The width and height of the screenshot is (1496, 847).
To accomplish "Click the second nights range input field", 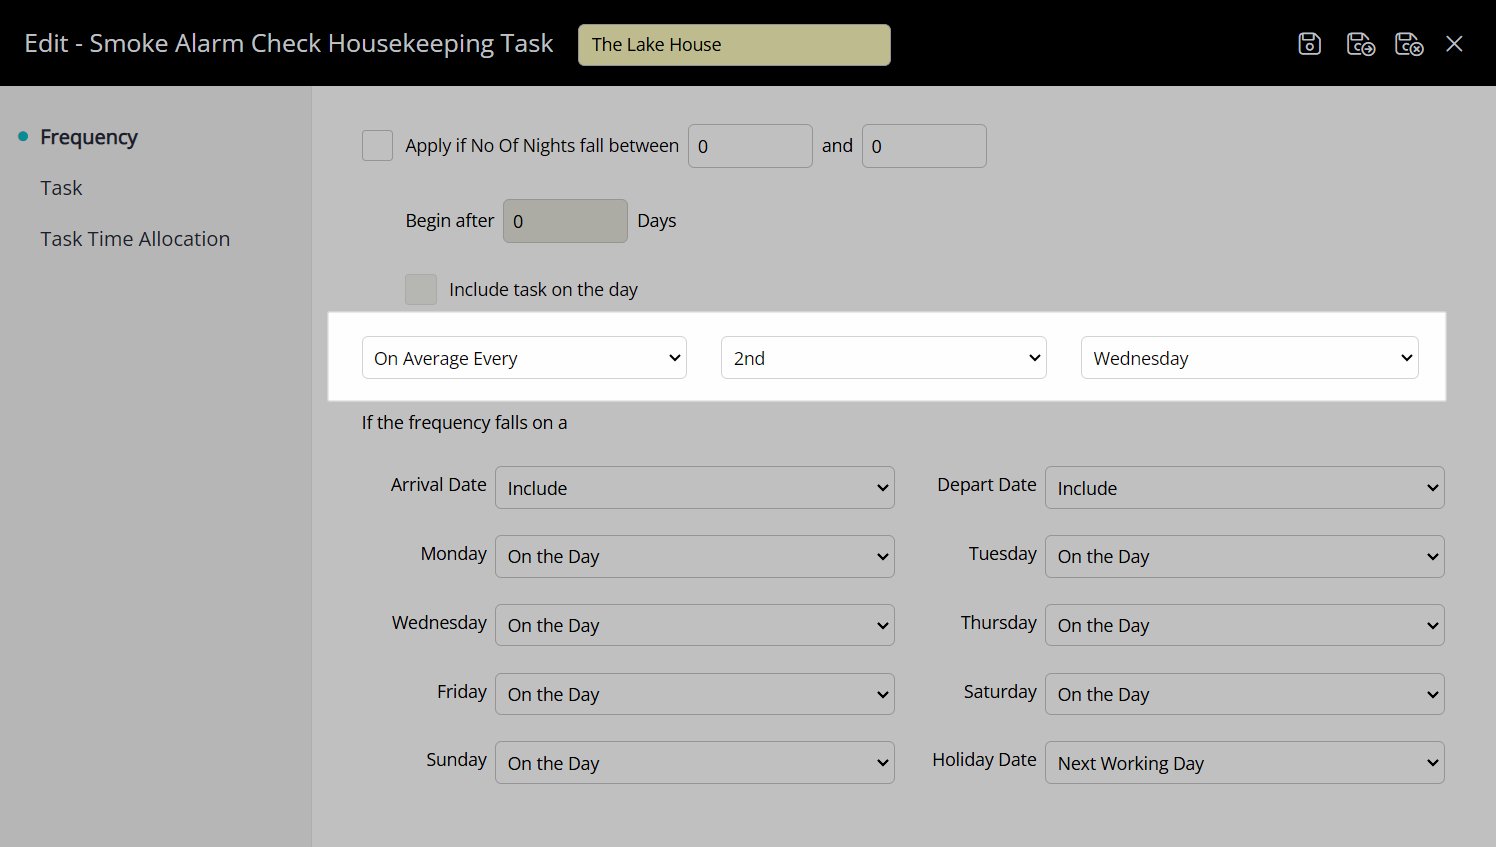I will coord(924,146).
